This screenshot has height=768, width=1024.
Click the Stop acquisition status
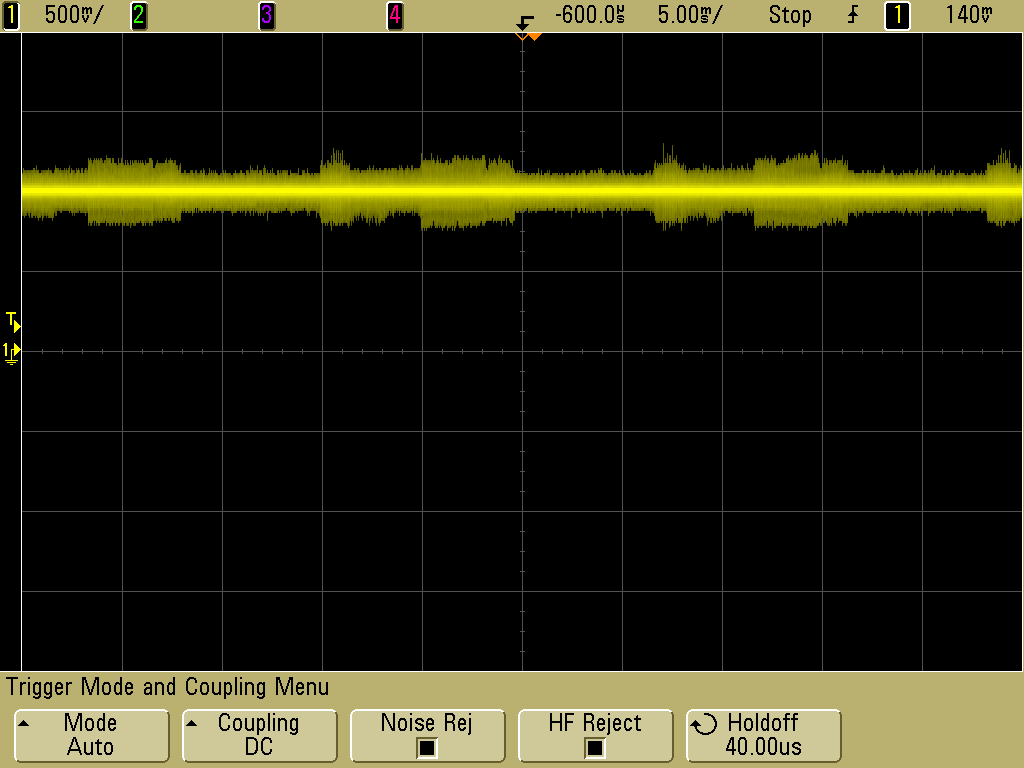click(x=789, y=15)
